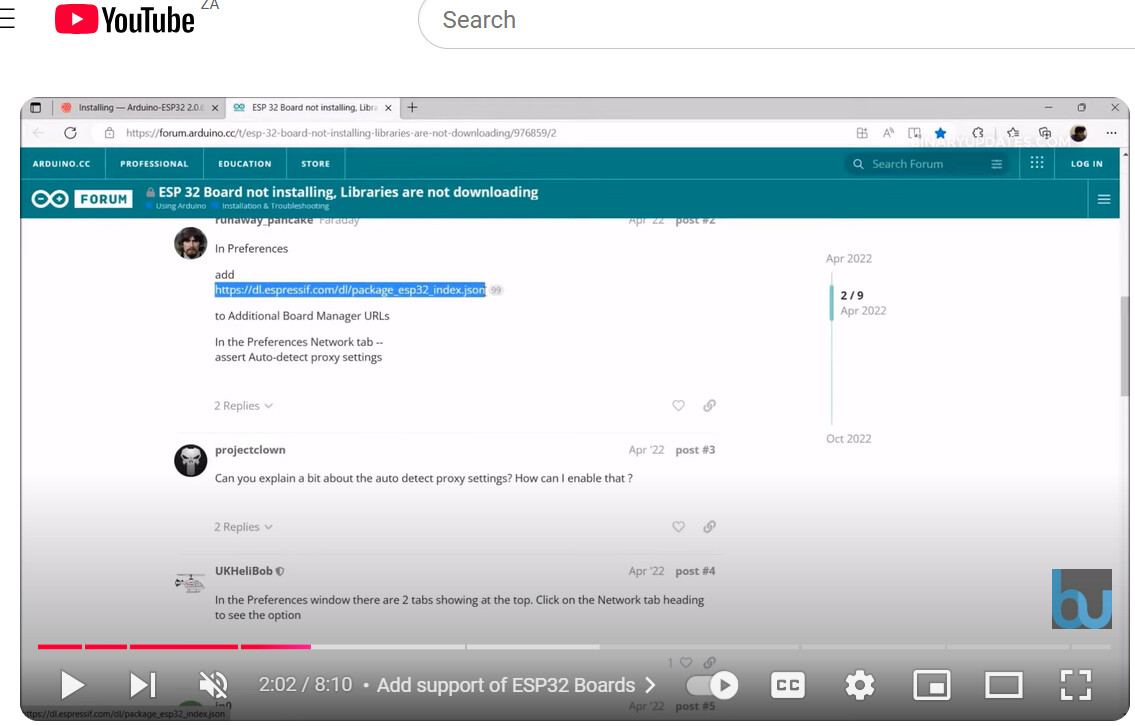The height and width of the screenshot is (726, 1135).
Task: Open the Arduino apps dots grid
Action: click(x=1037, y=163)
